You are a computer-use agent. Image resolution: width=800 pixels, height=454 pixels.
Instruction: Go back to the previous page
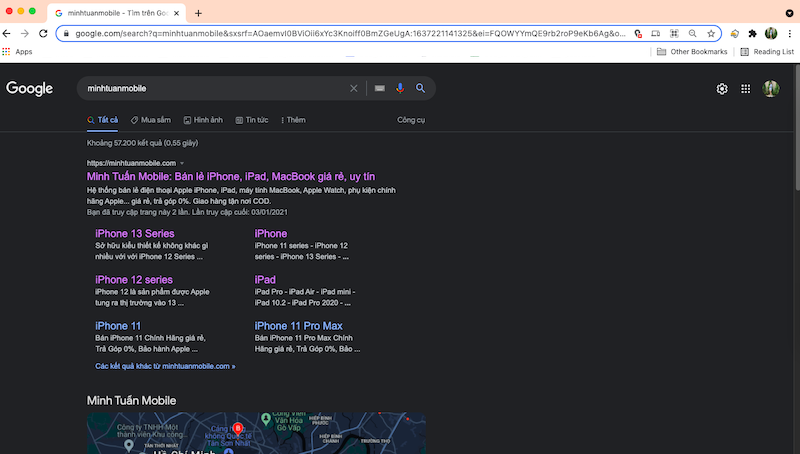coord(7,33)
